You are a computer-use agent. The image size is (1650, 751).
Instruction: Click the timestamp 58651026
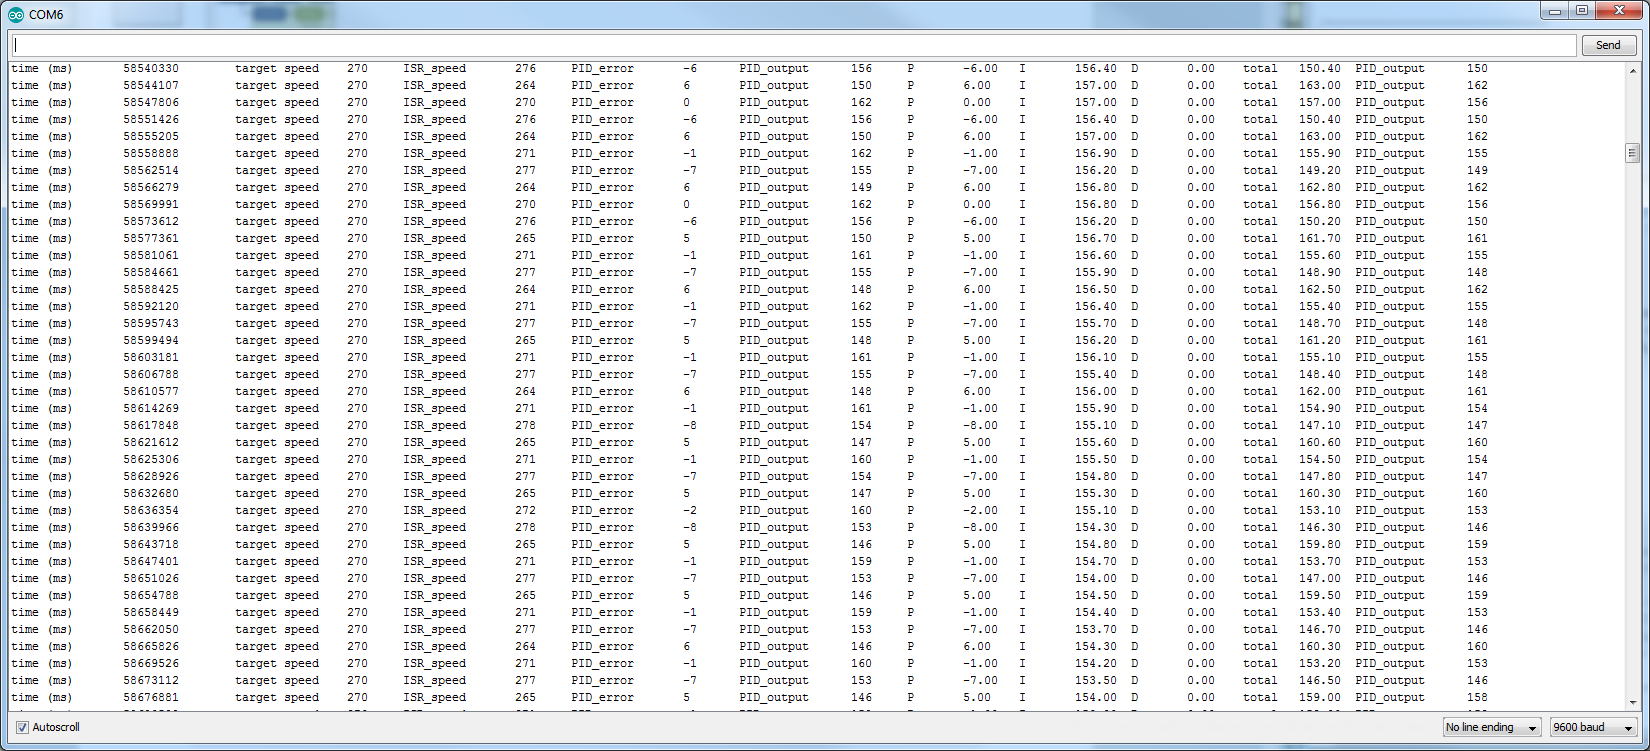point(151,578)
